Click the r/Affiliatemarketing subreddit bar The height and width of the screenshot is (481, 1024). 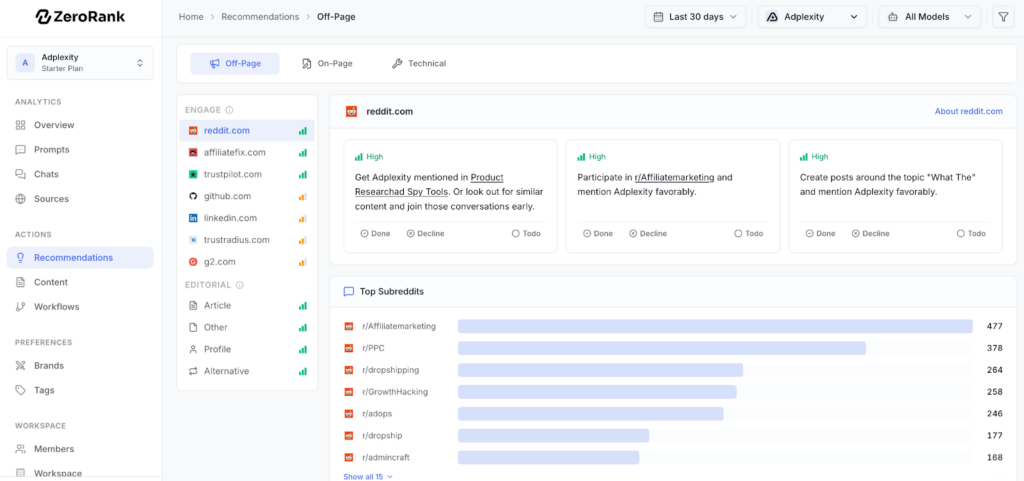[714, 326]
